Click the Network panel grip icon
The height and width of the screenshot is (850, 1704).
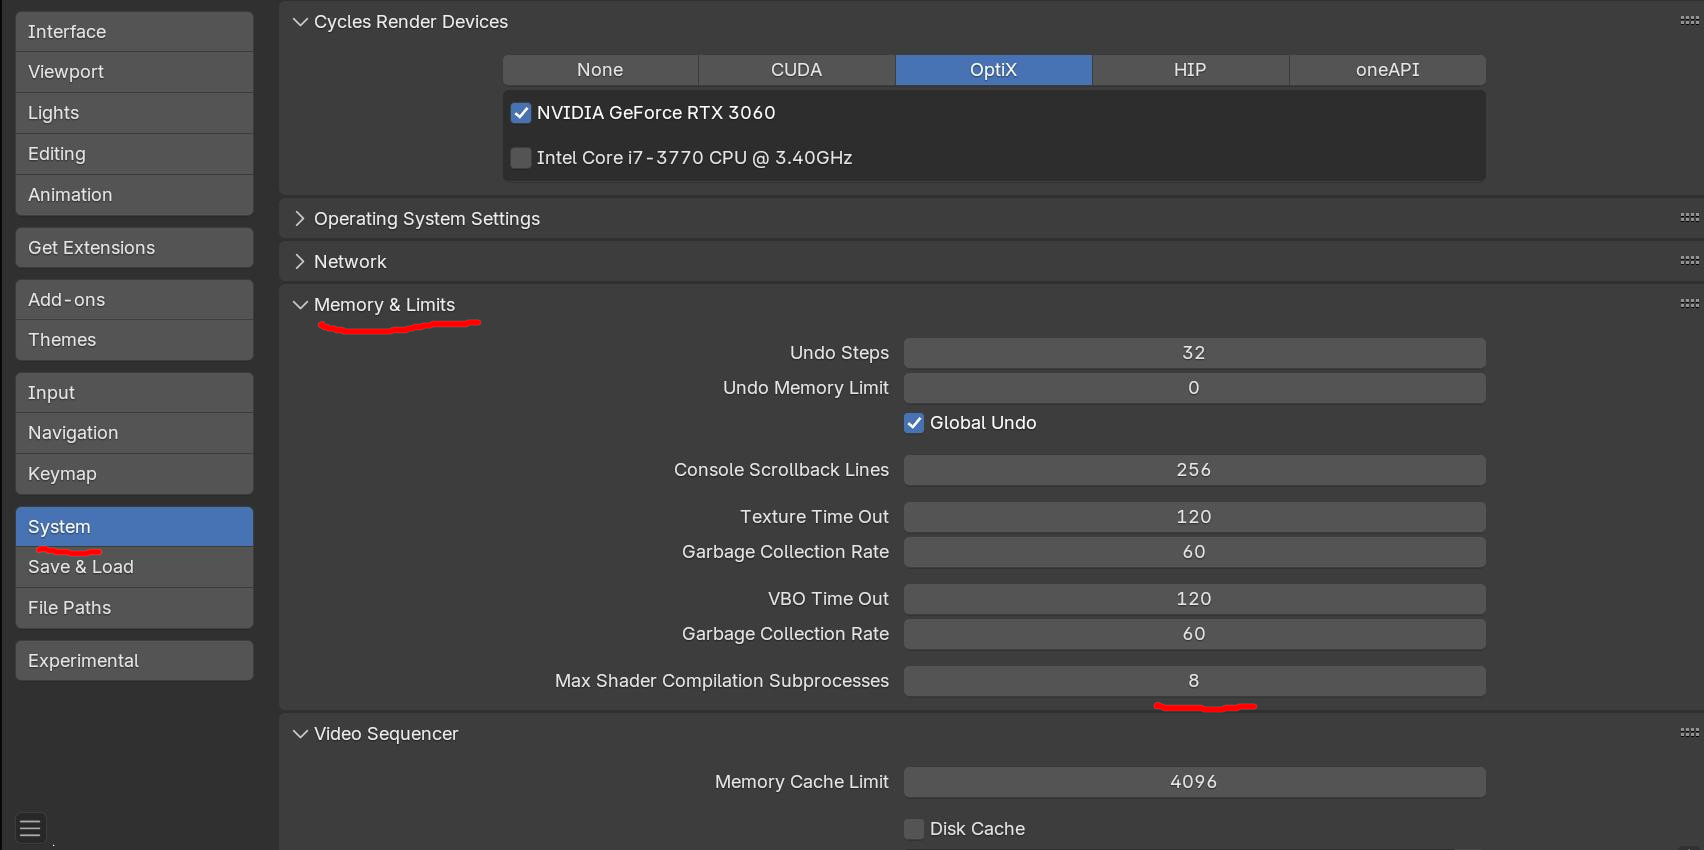coord(1690,260)
